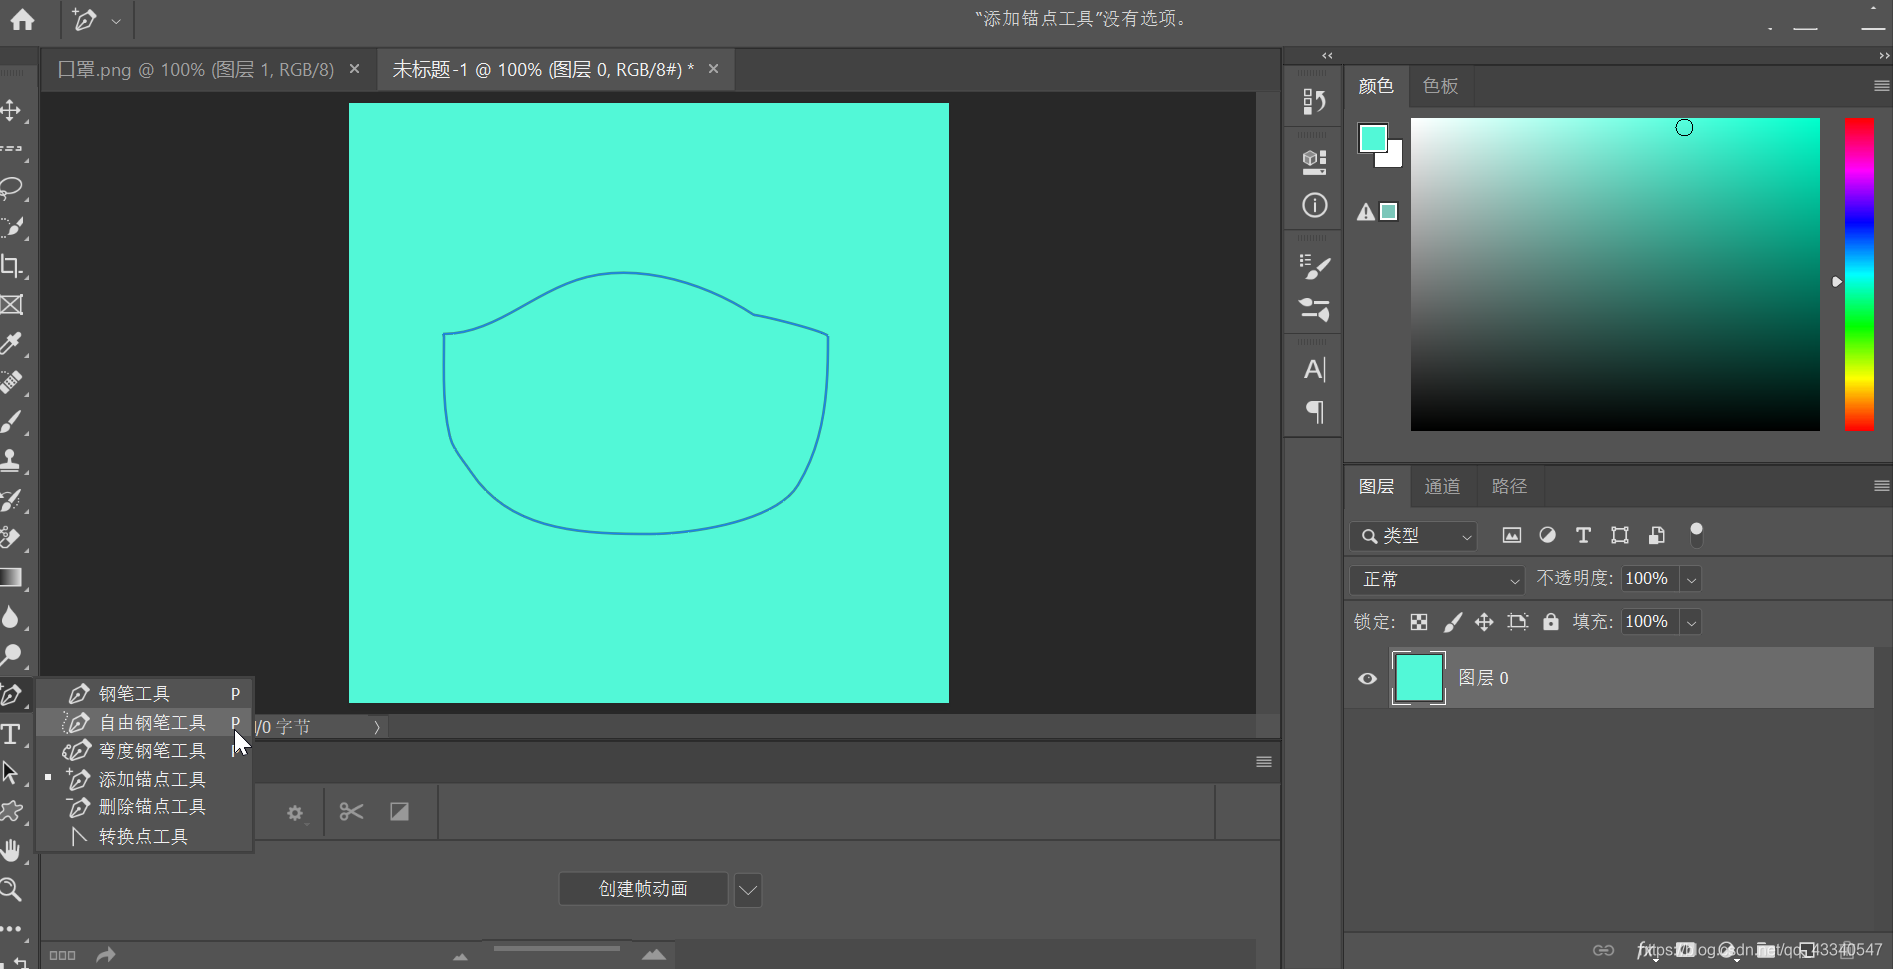This screenshot has width=1893, height=969.
Task: Open the character panel icon
Action: [x=1315, y=370]
